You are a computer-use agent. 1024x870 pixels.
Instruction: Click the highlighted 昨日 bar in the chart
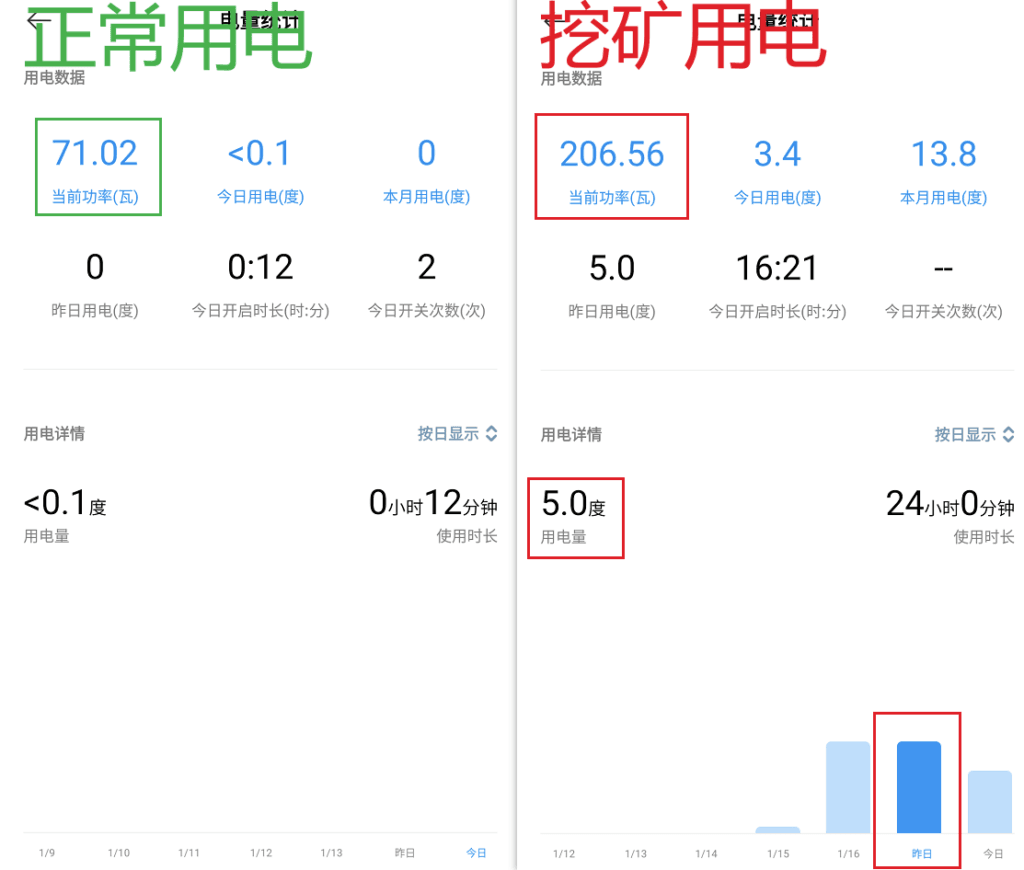917,785
